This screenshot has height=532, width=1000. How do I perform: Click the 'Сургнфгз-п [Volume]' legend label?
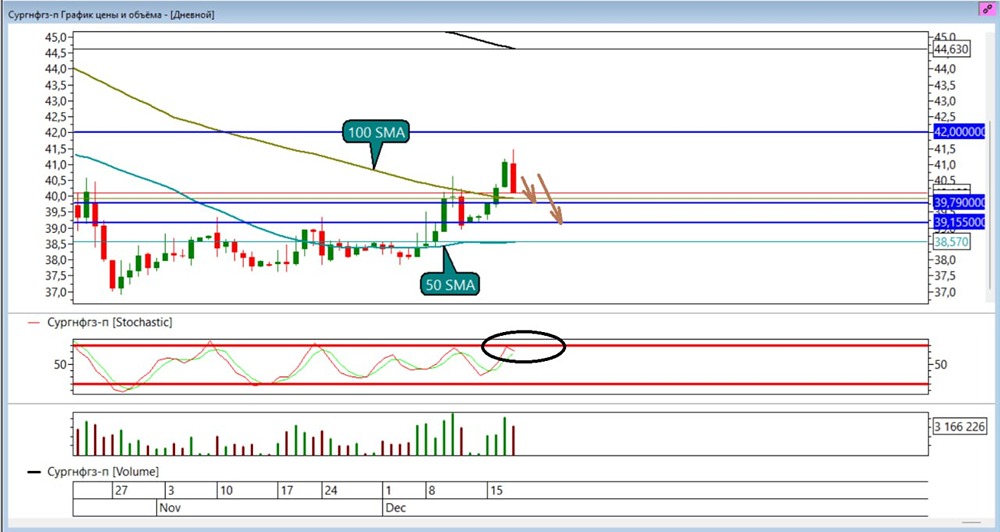point(103,471)
